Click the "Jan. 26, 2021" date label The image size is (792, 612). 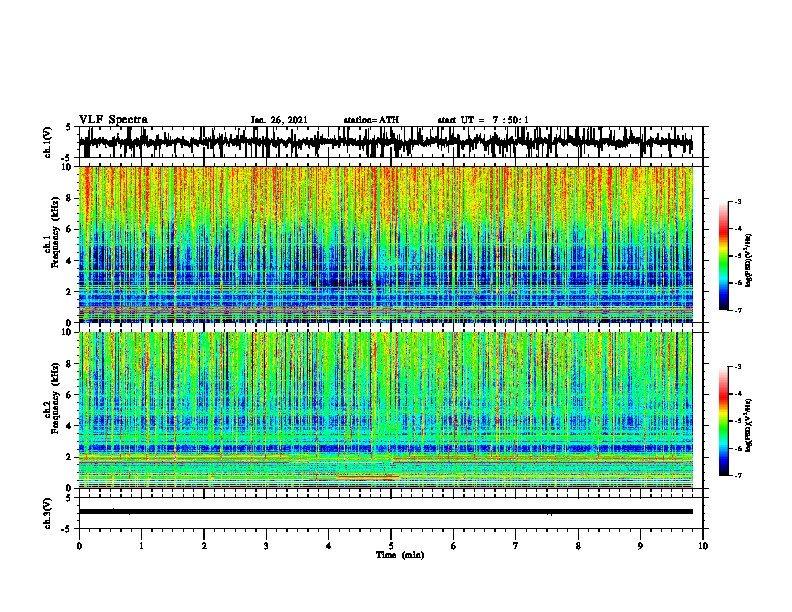279,120
